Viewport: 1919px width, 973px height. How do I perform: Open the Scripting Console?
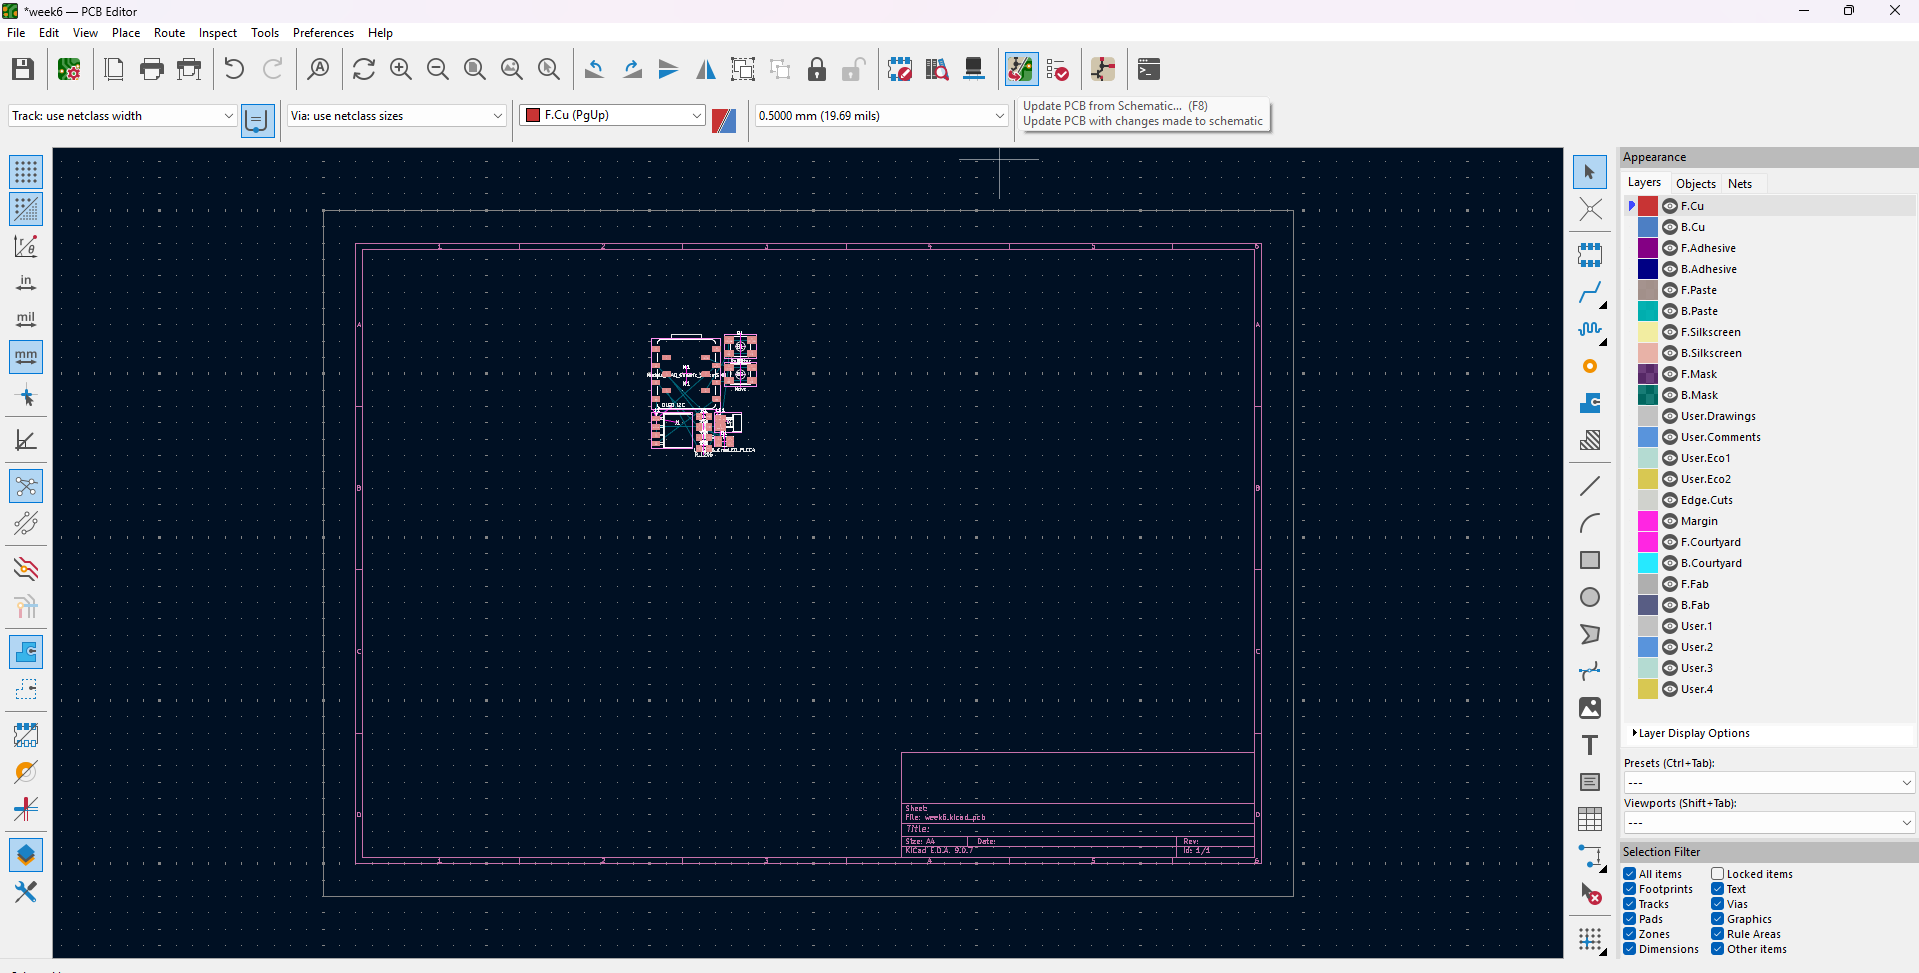click(1149, 69)
